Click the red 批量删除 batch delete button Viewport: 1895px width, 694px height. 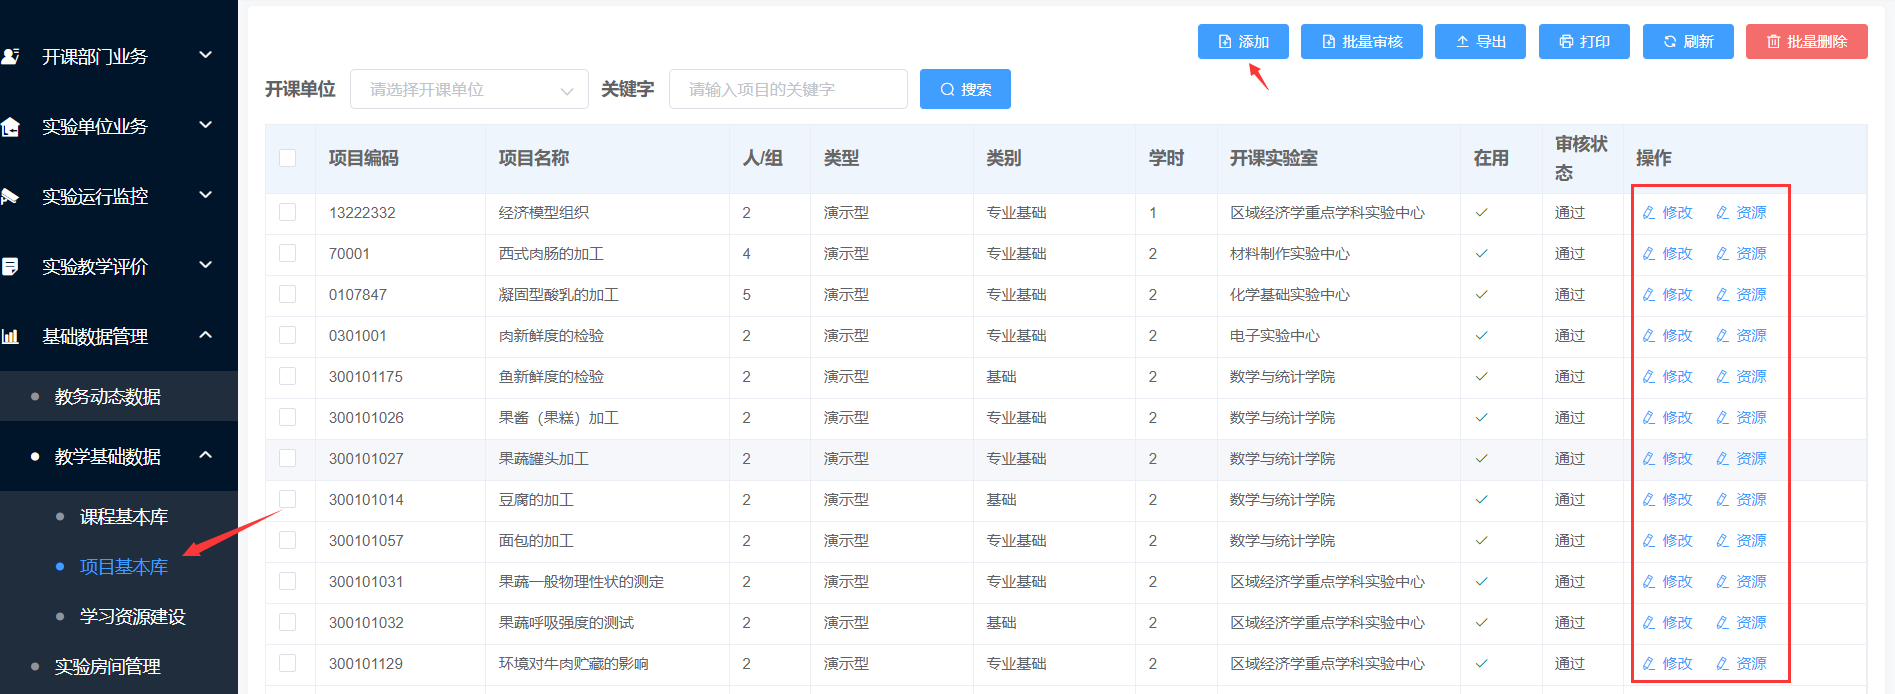[1806, 42]
